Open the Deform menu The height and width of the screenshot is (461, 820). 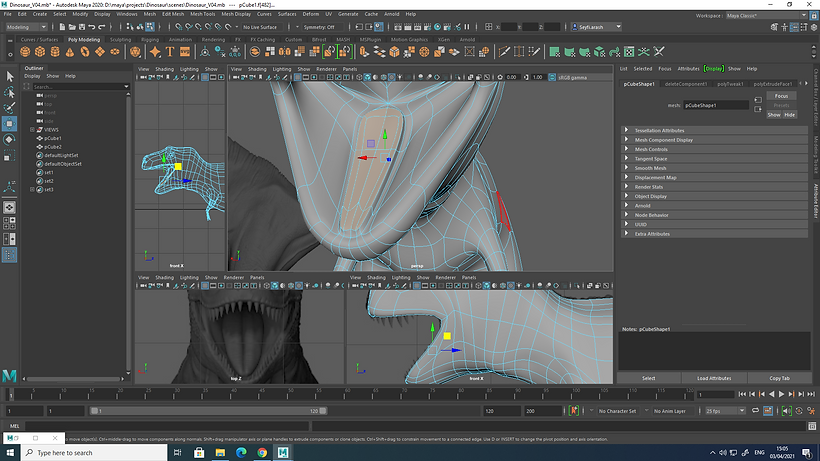(x=311, y=14)
